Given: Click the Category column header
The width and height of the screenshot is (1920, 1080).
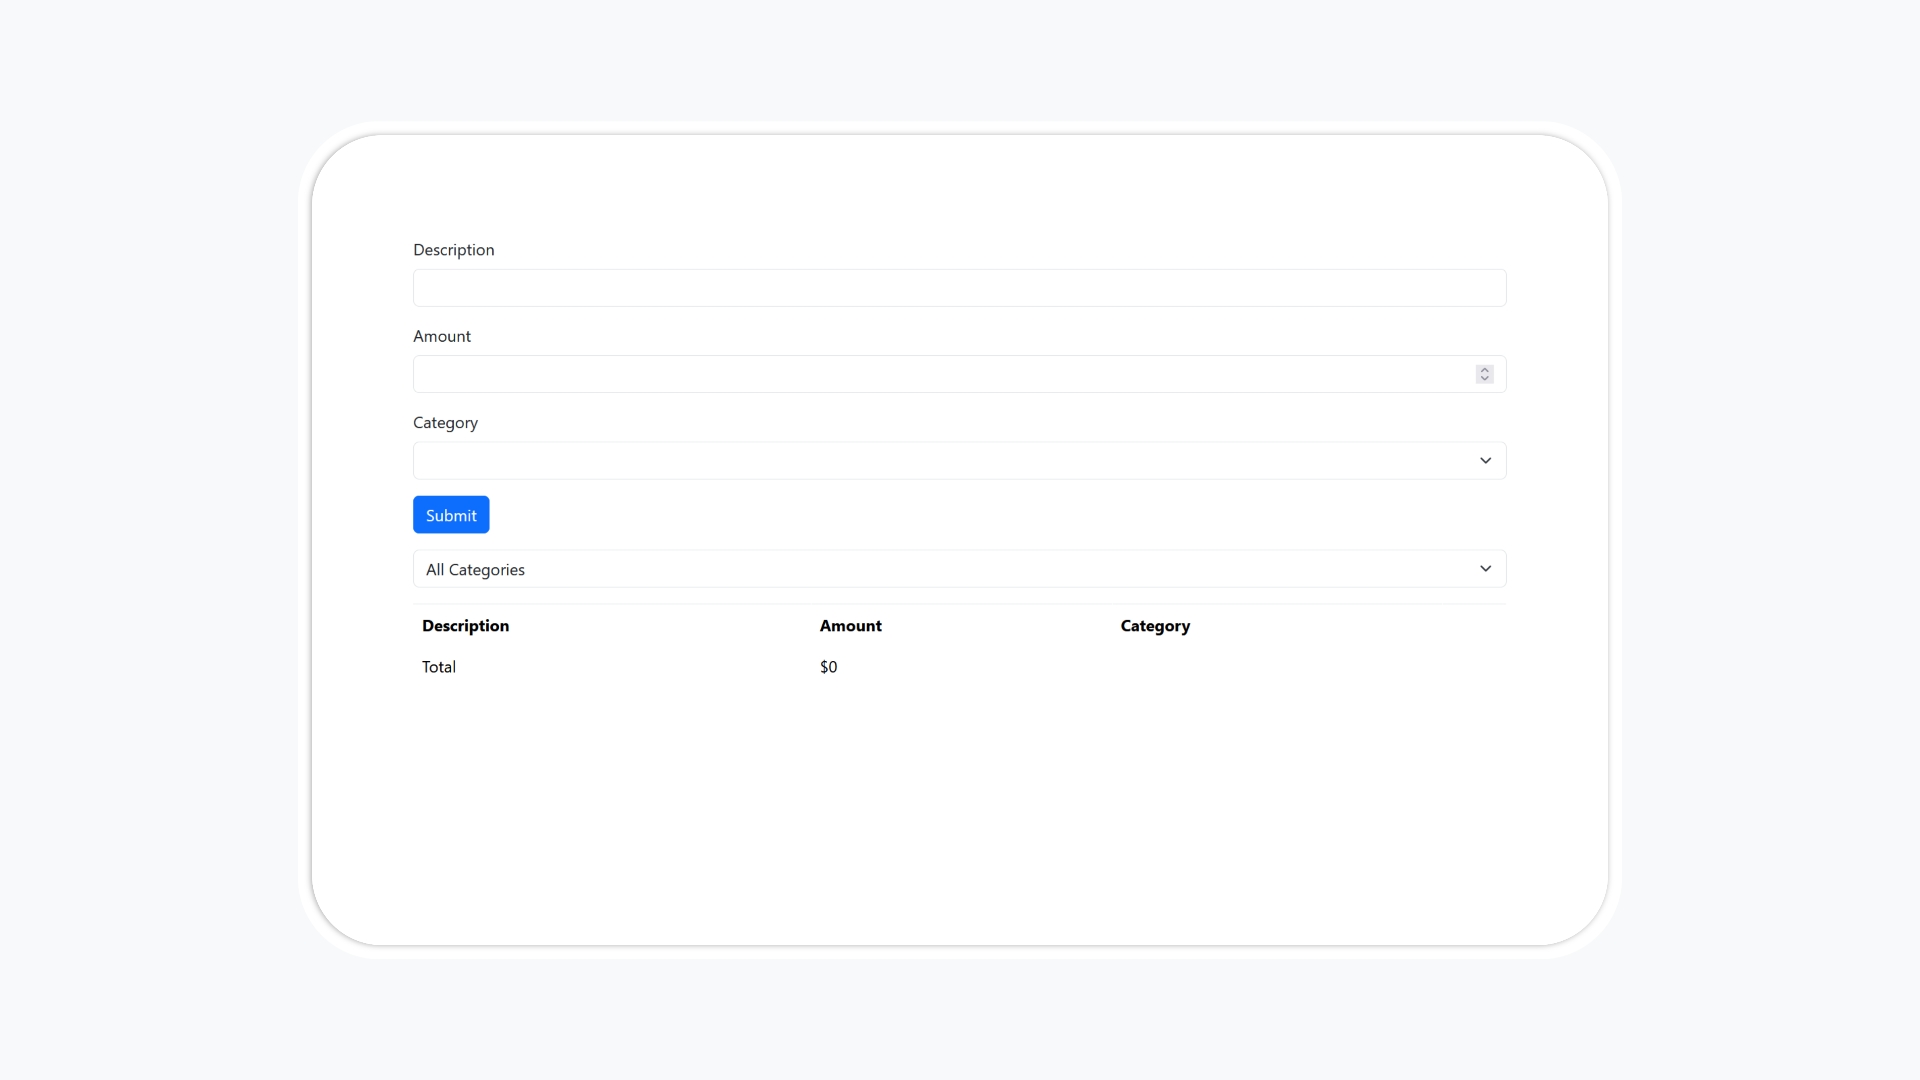Looking at the screenshot, I should [x=1155, y=625].
